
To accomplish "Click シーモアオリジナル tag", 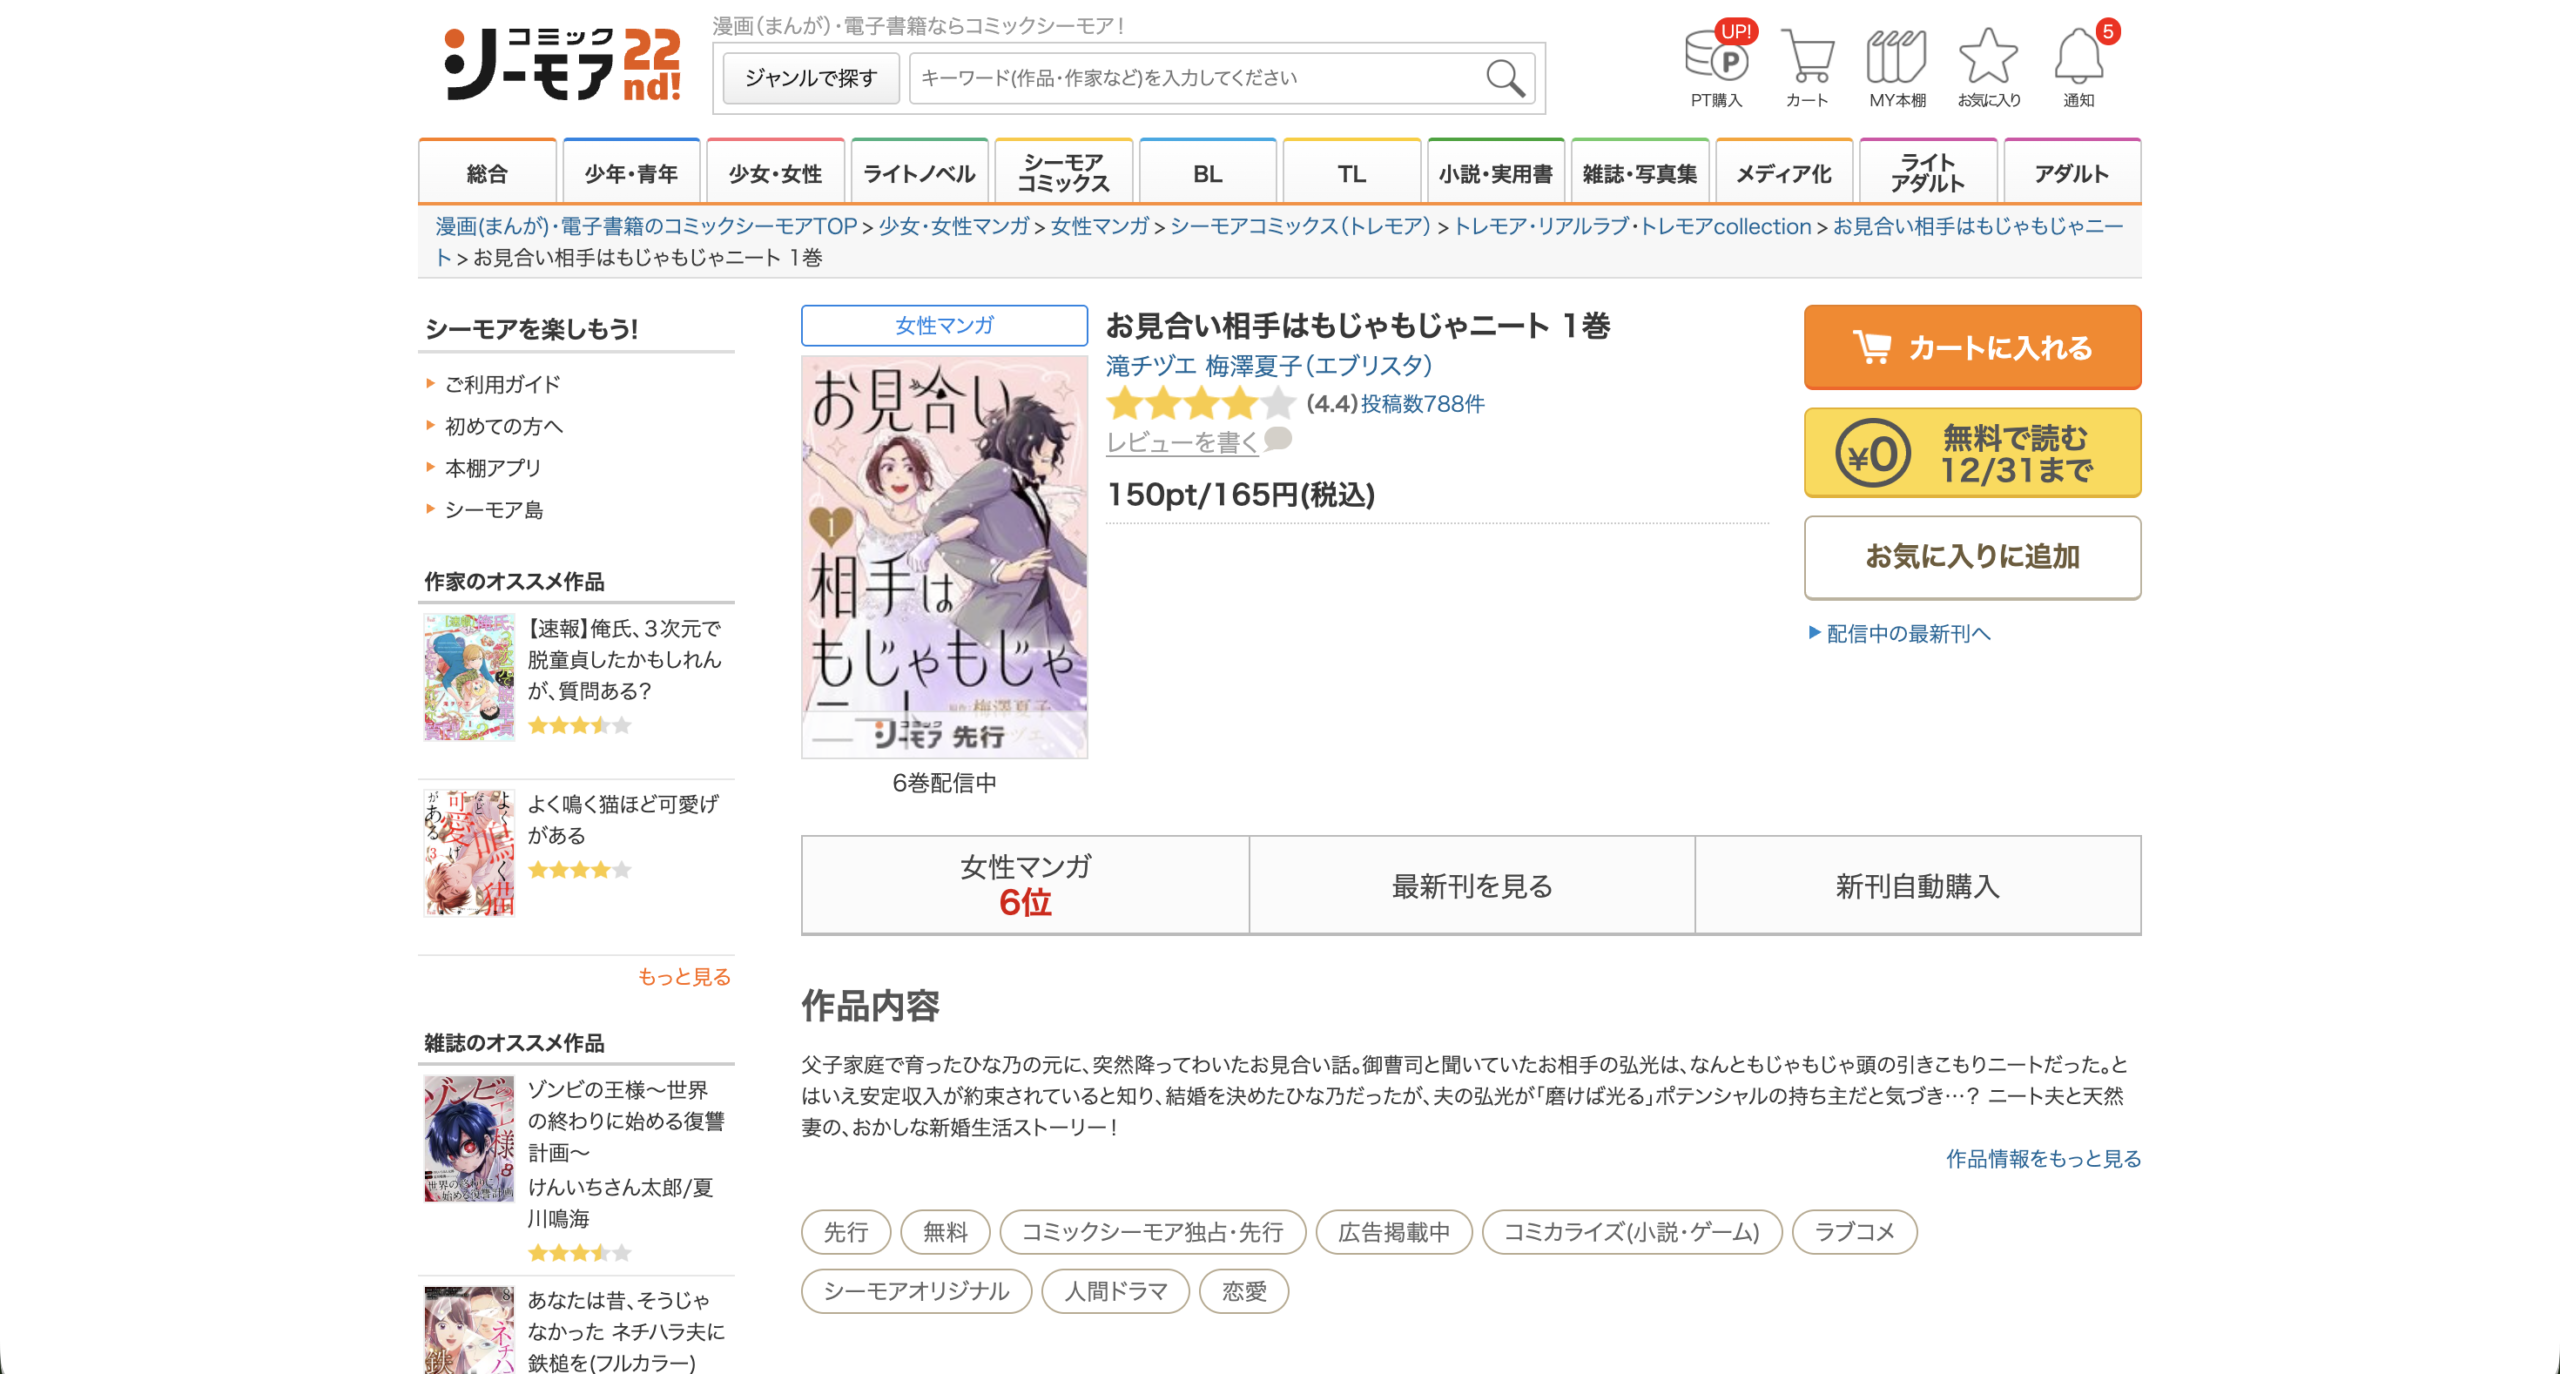I will click(916, 1291).
